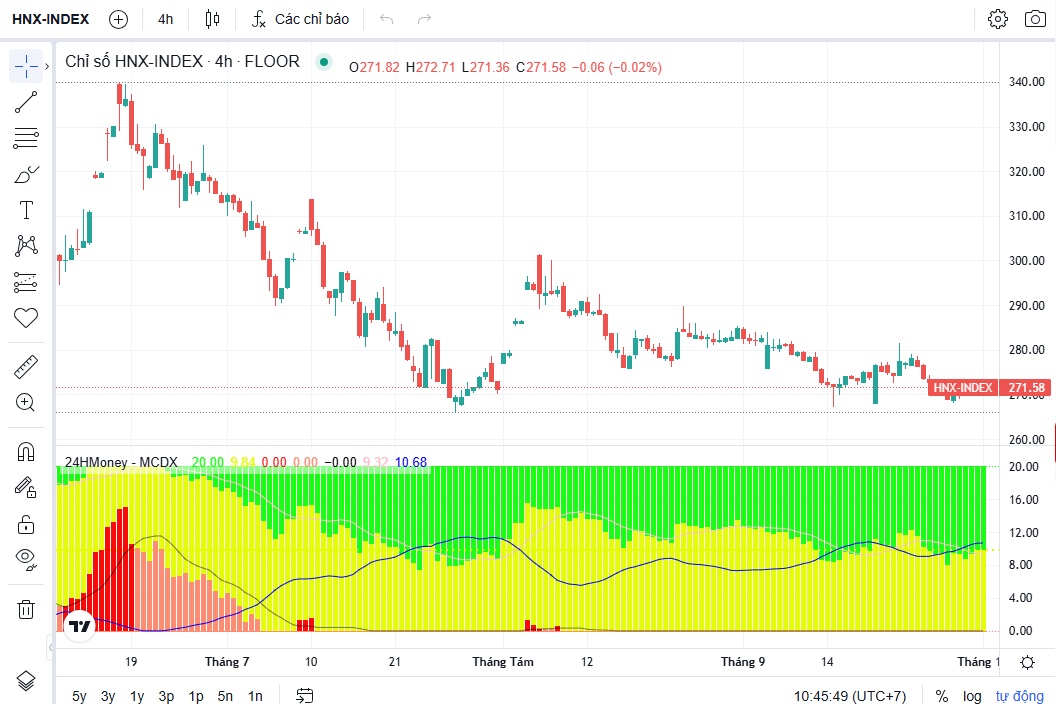The height and width of the screenshot is (704, 1056).
Task: Toggle percent scale mode
Action: tap(942, 696)
